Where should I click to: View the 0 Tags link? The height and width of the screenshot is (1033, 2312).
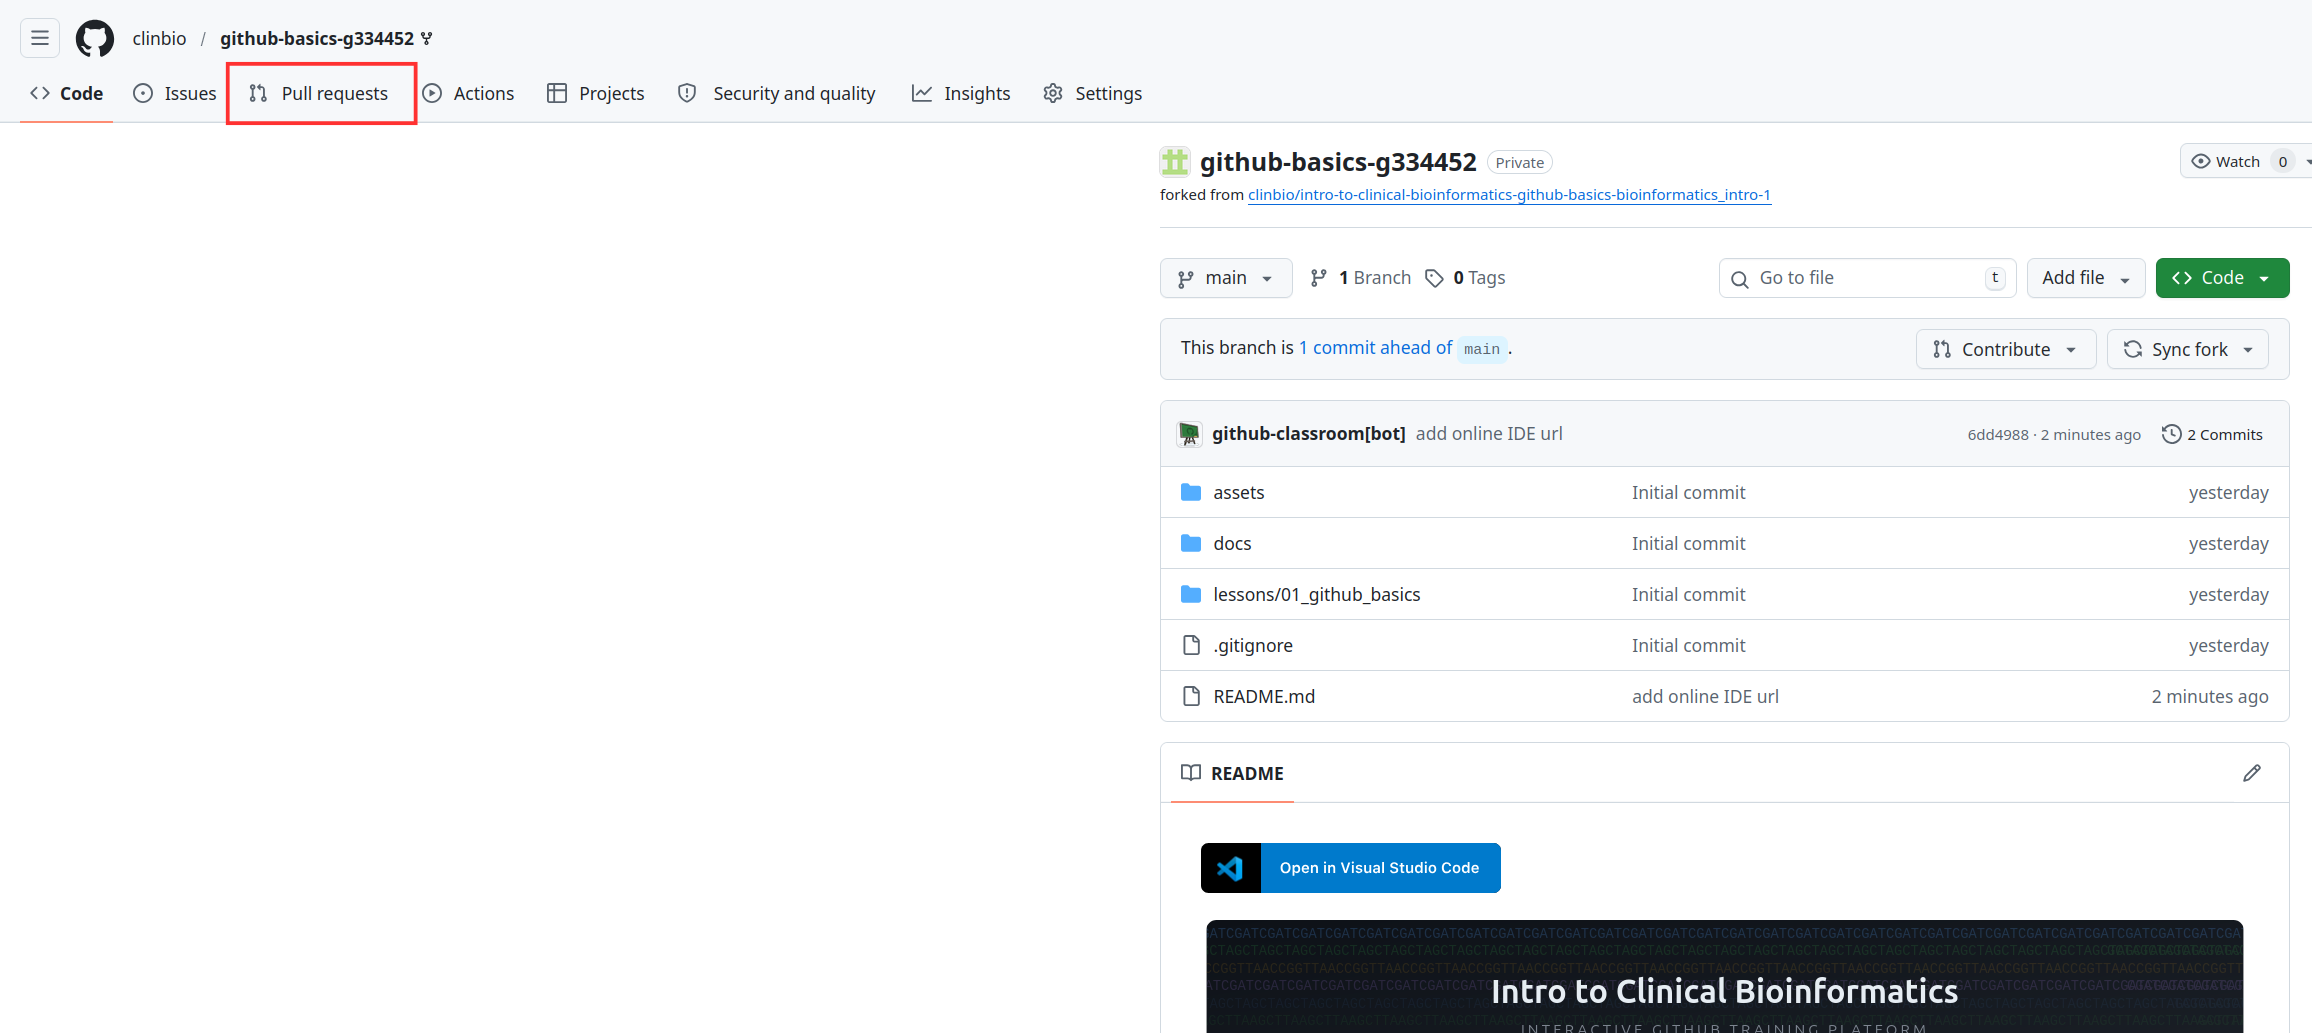(x=1465, y=278)
